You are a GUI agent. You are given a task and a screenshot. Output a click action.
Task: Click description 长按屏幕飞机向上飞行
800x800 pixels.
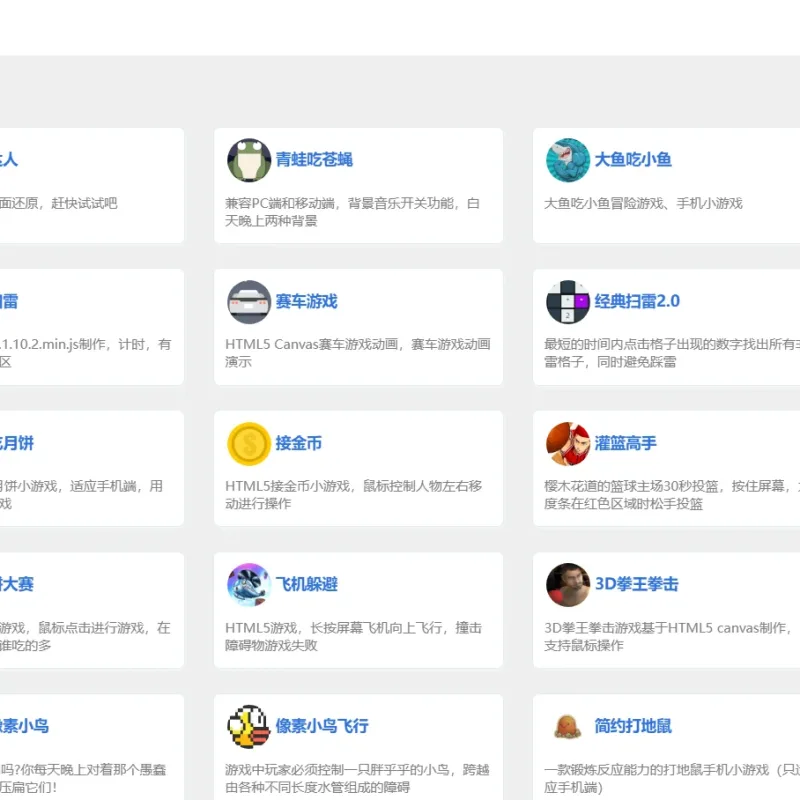pyautogui.click(x=376, y=628)
